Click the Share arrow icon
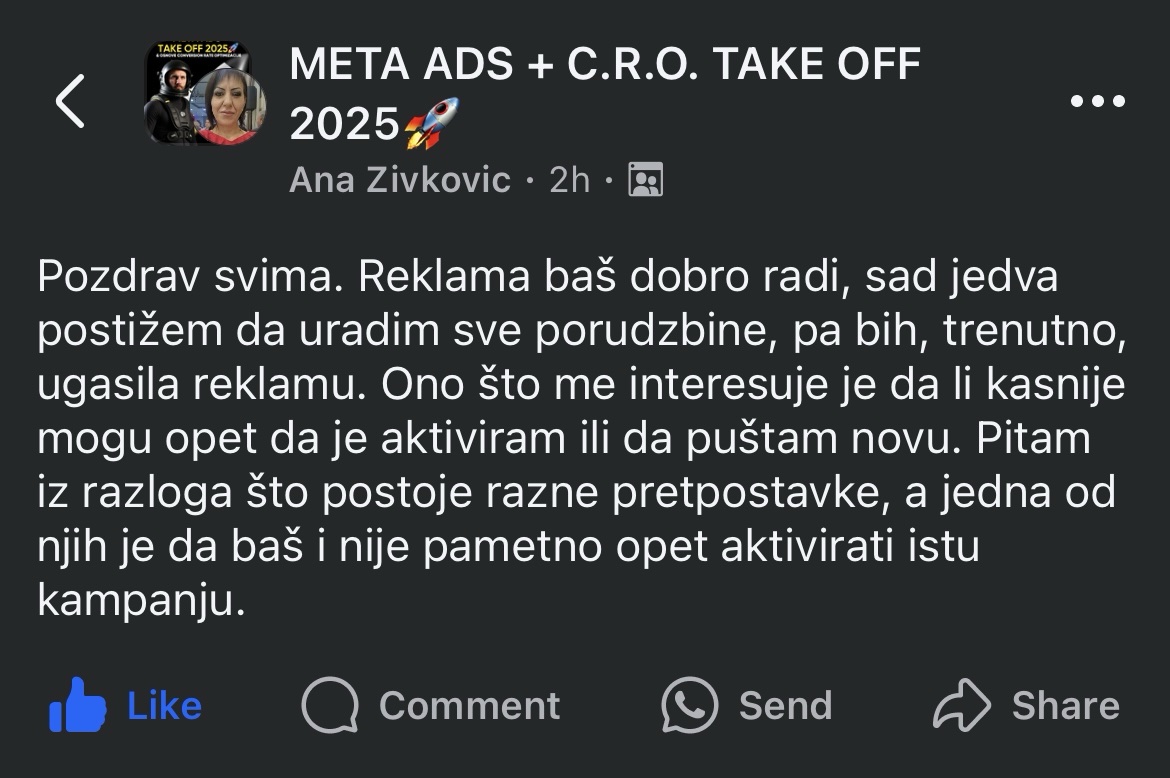 point(961,706)
